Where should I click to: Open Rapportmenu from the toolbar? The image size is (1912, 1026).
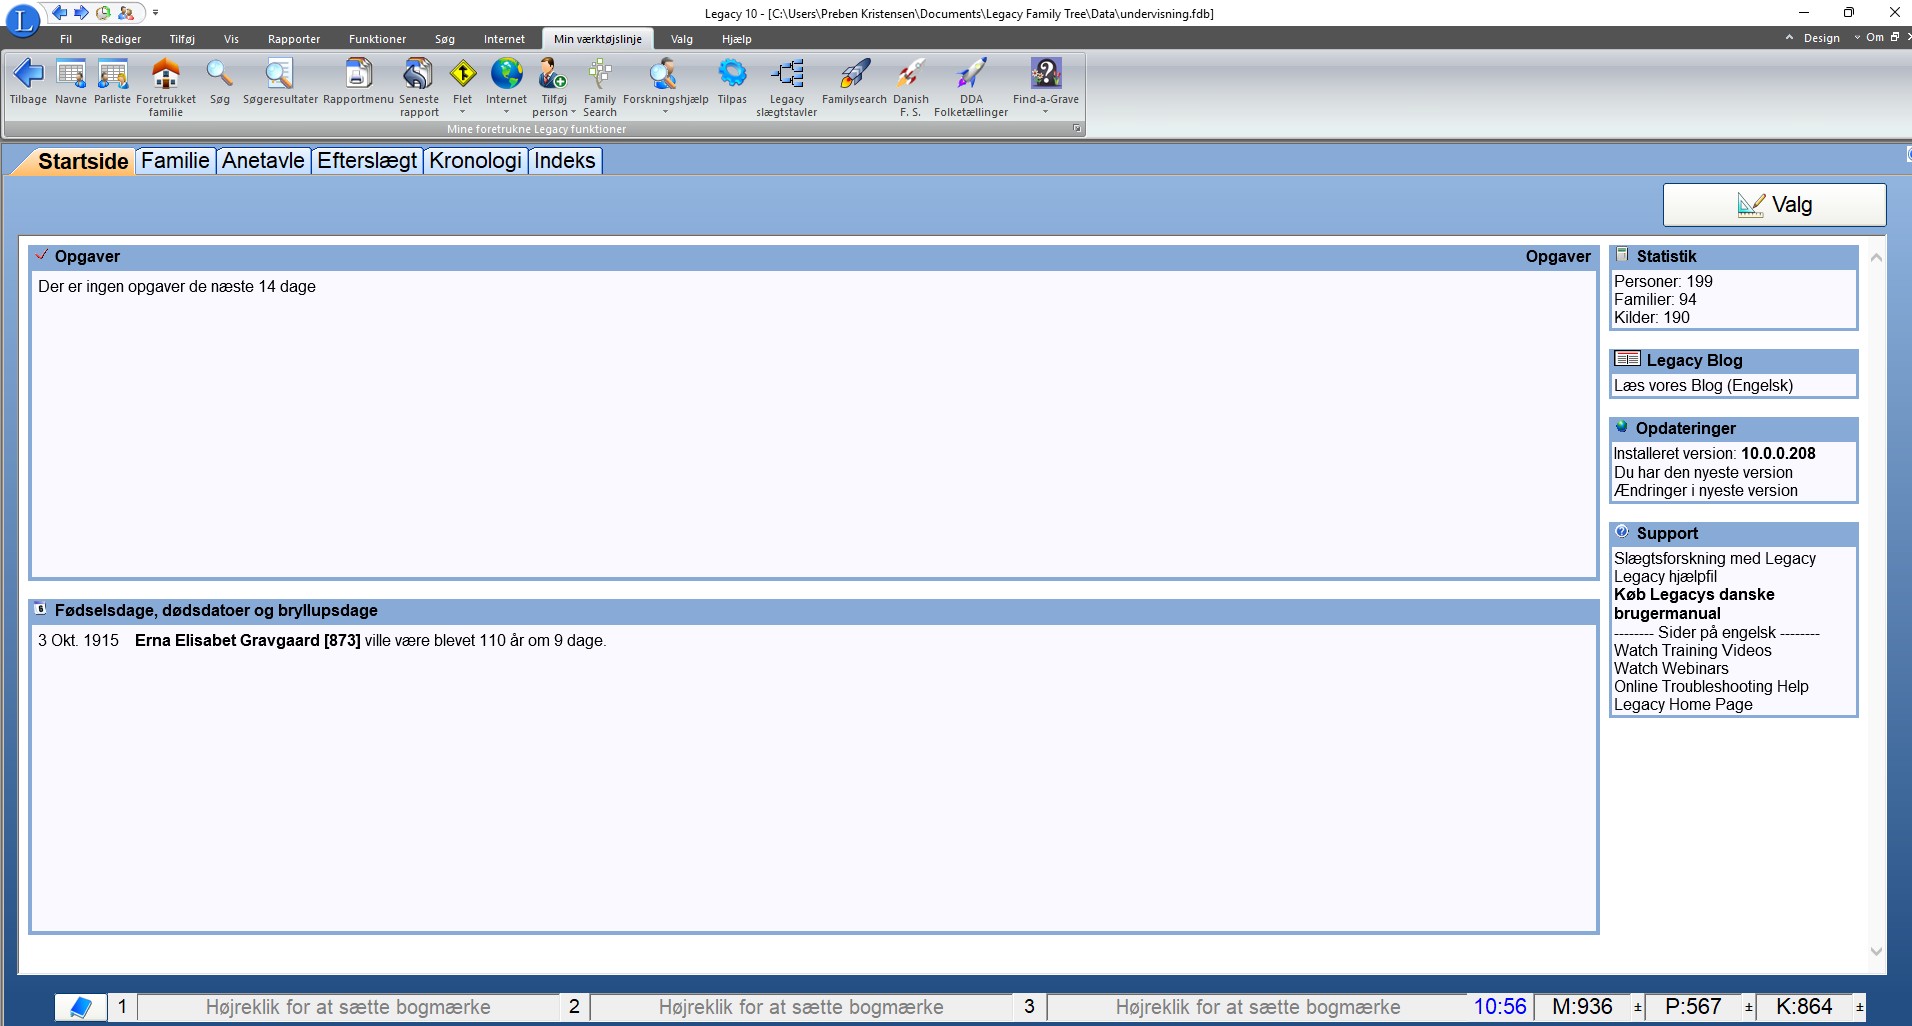tap(358, 74)
